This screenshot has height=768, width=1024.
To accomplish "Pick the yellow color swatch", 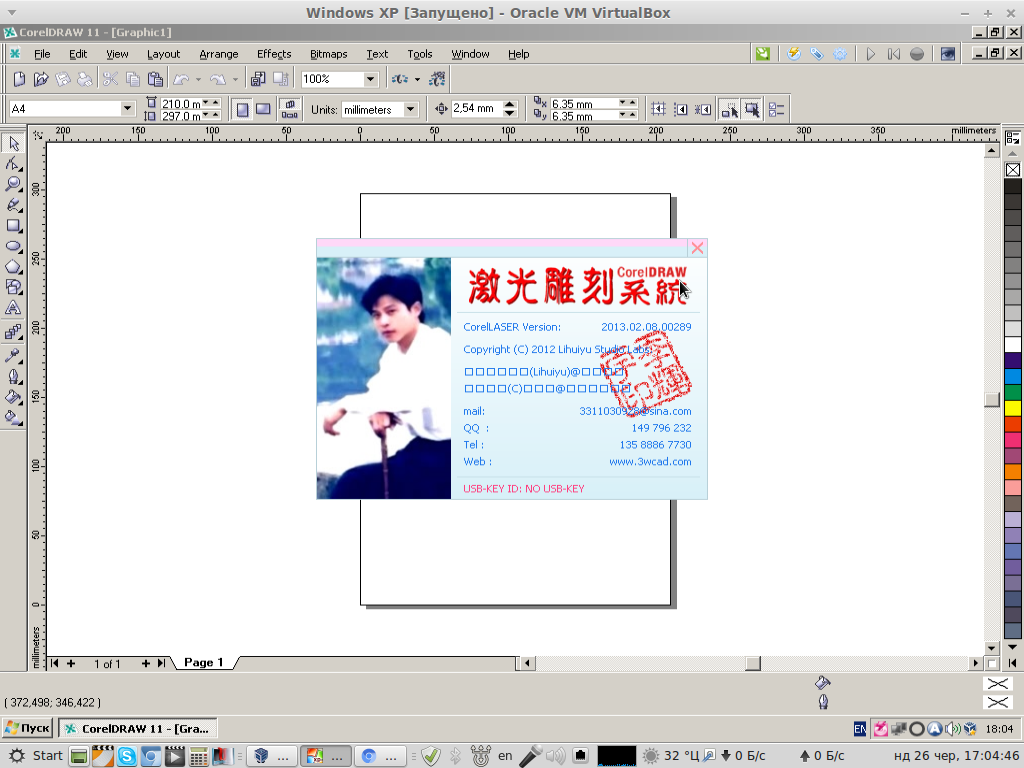I will tap(1013, 408).
